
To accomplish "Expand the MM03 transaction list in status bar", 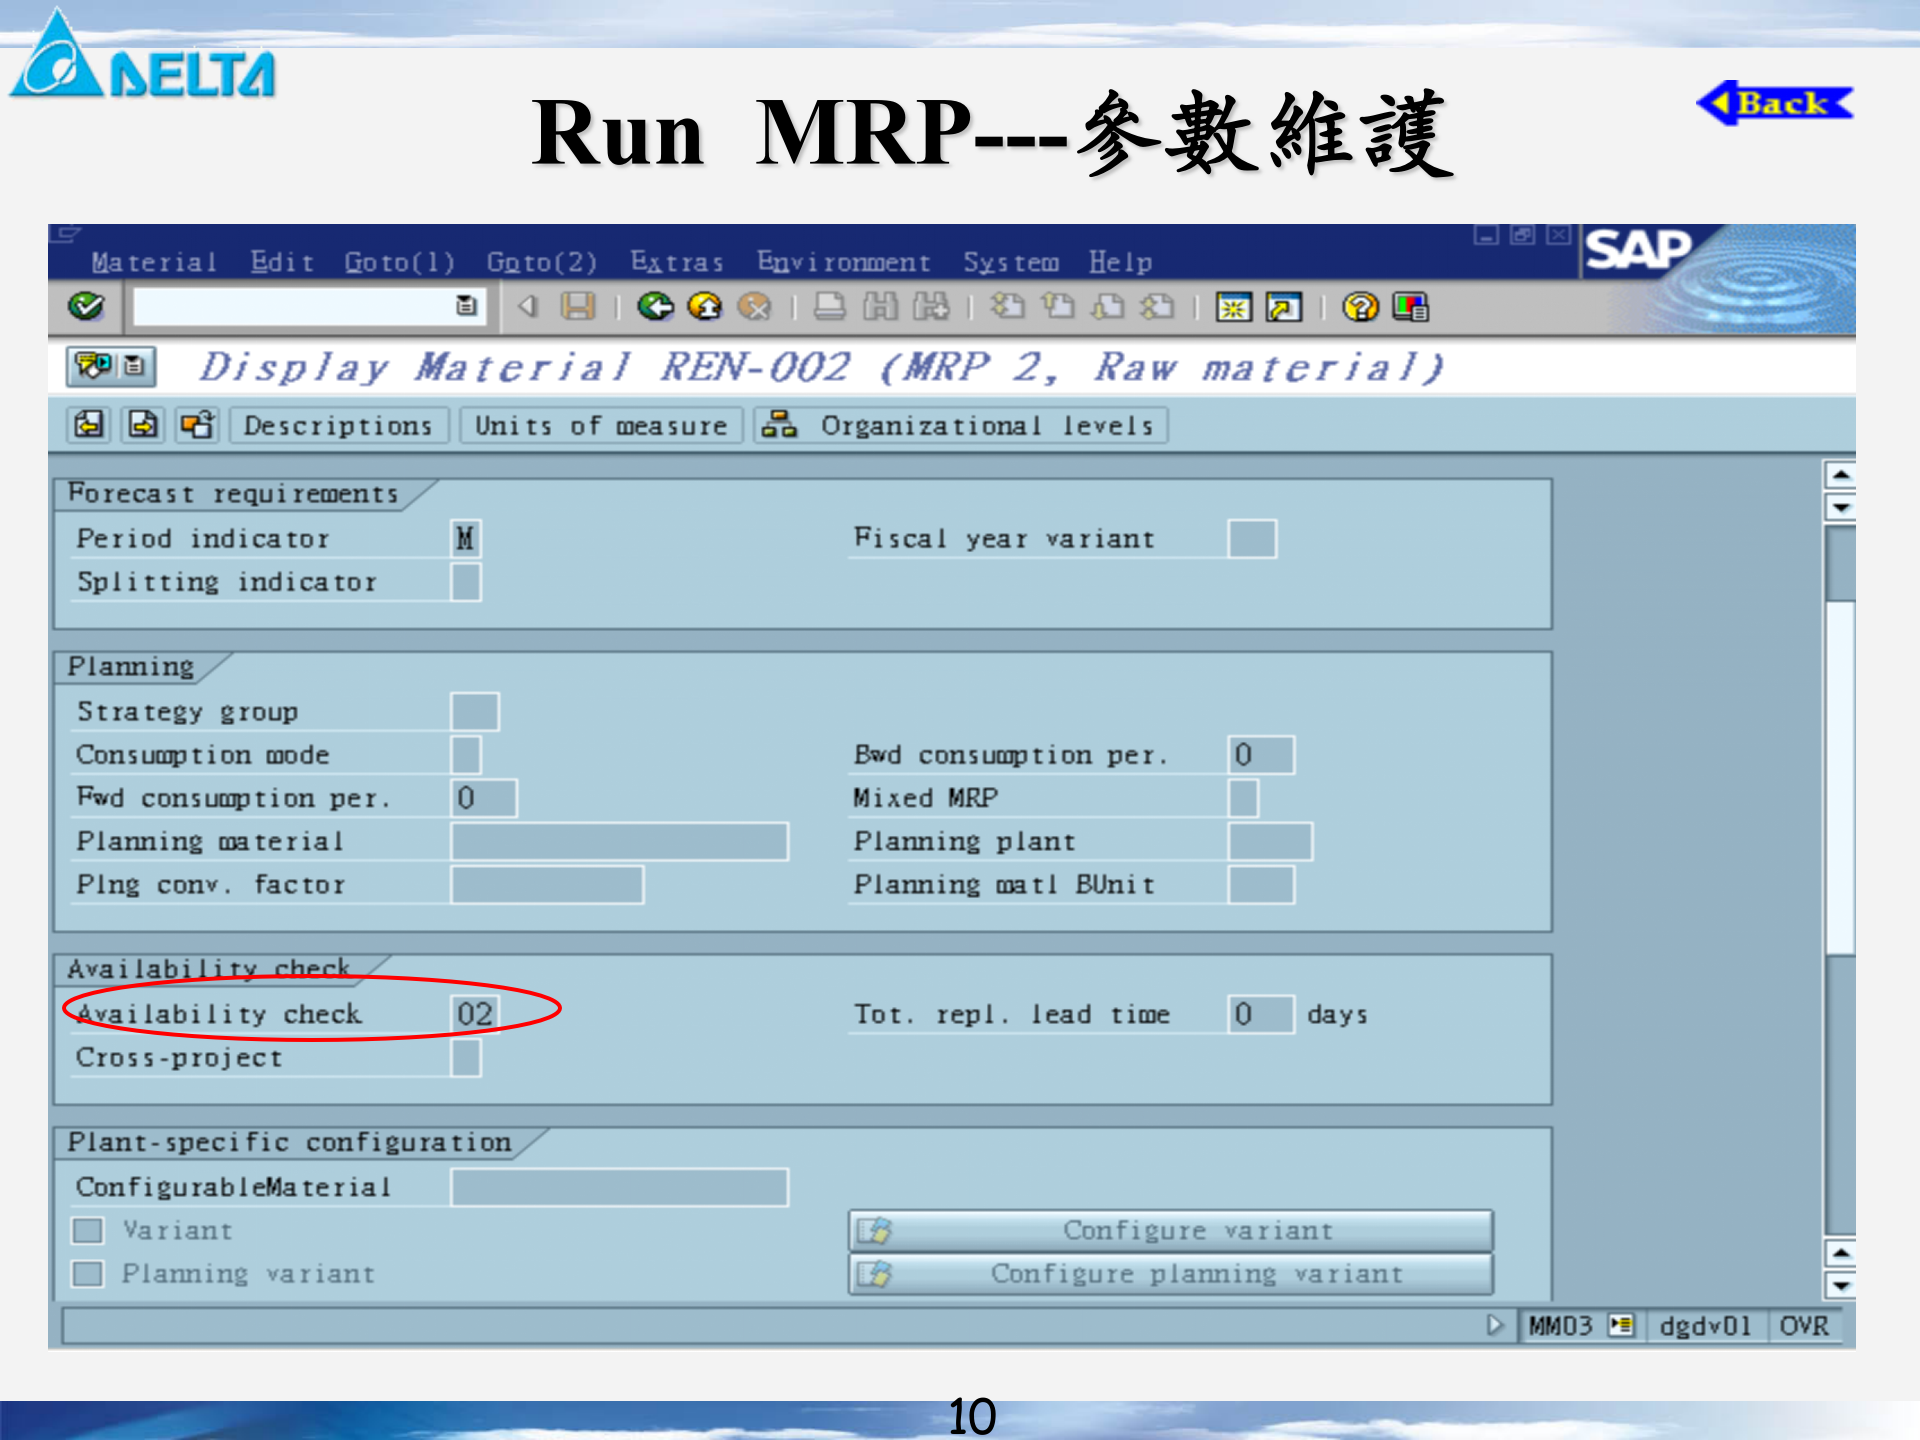I will (x=1620, y=1326).
